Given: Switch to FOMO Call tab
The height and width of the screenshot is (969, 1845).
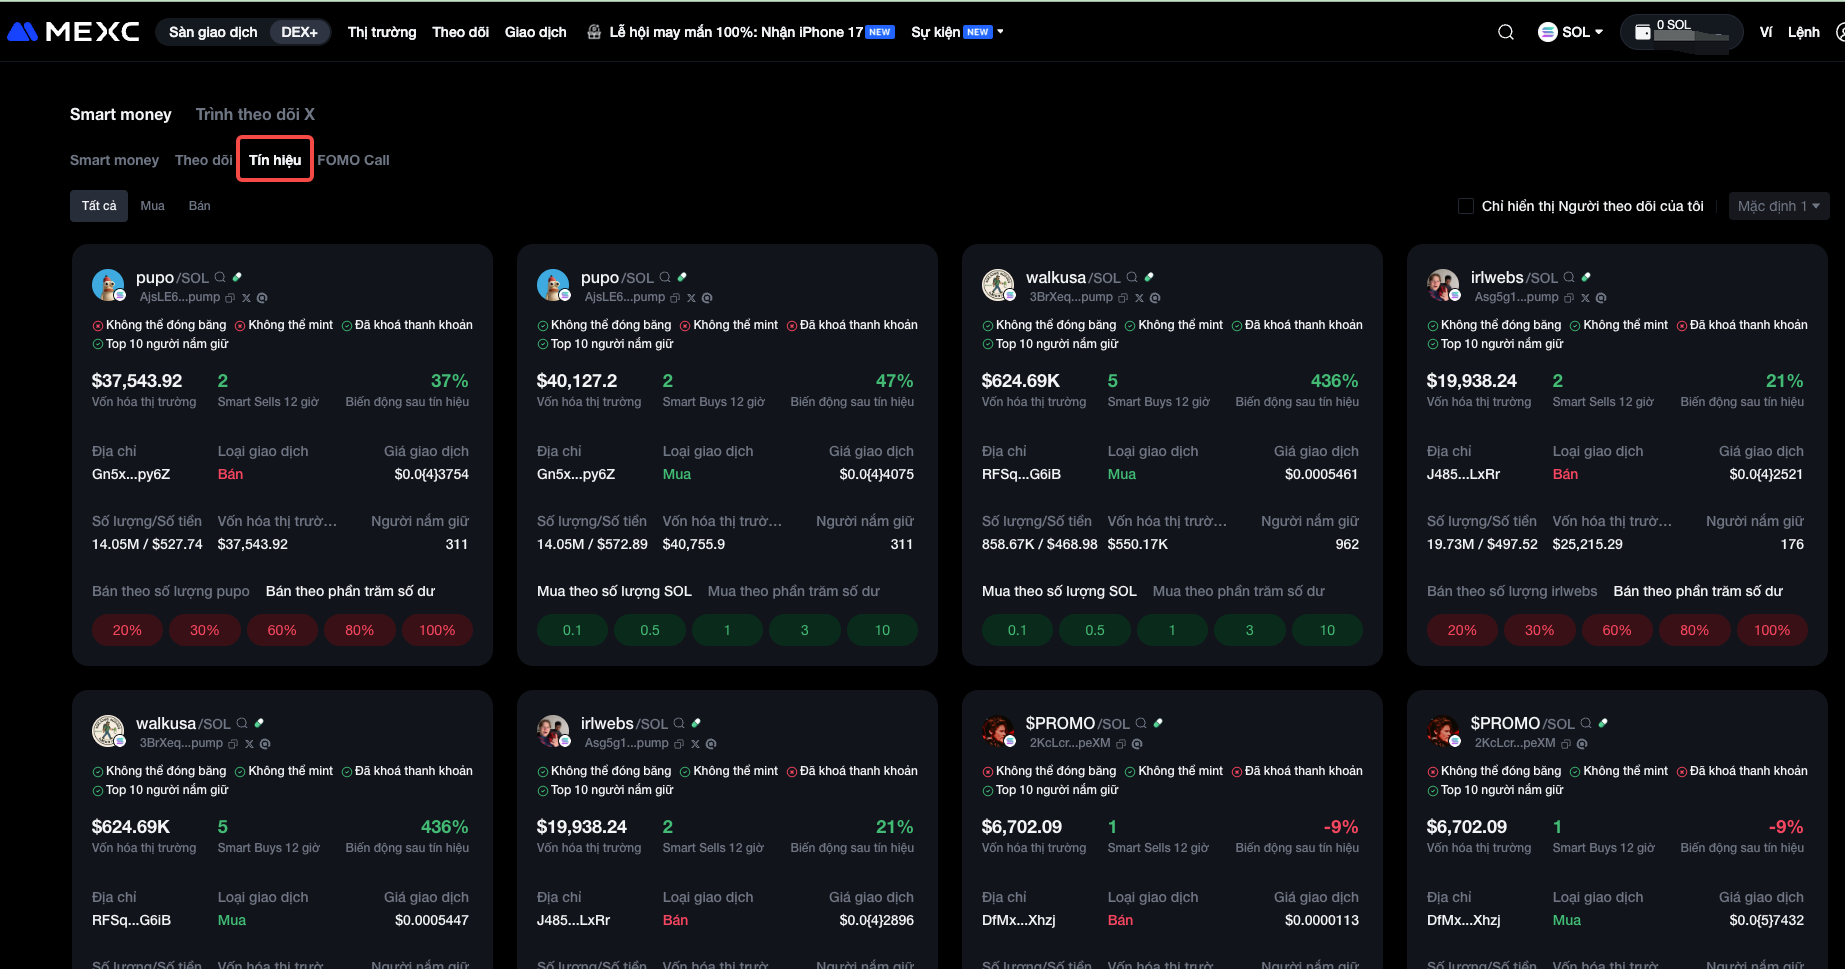Looking at the screenshot, I should (353, 160).
